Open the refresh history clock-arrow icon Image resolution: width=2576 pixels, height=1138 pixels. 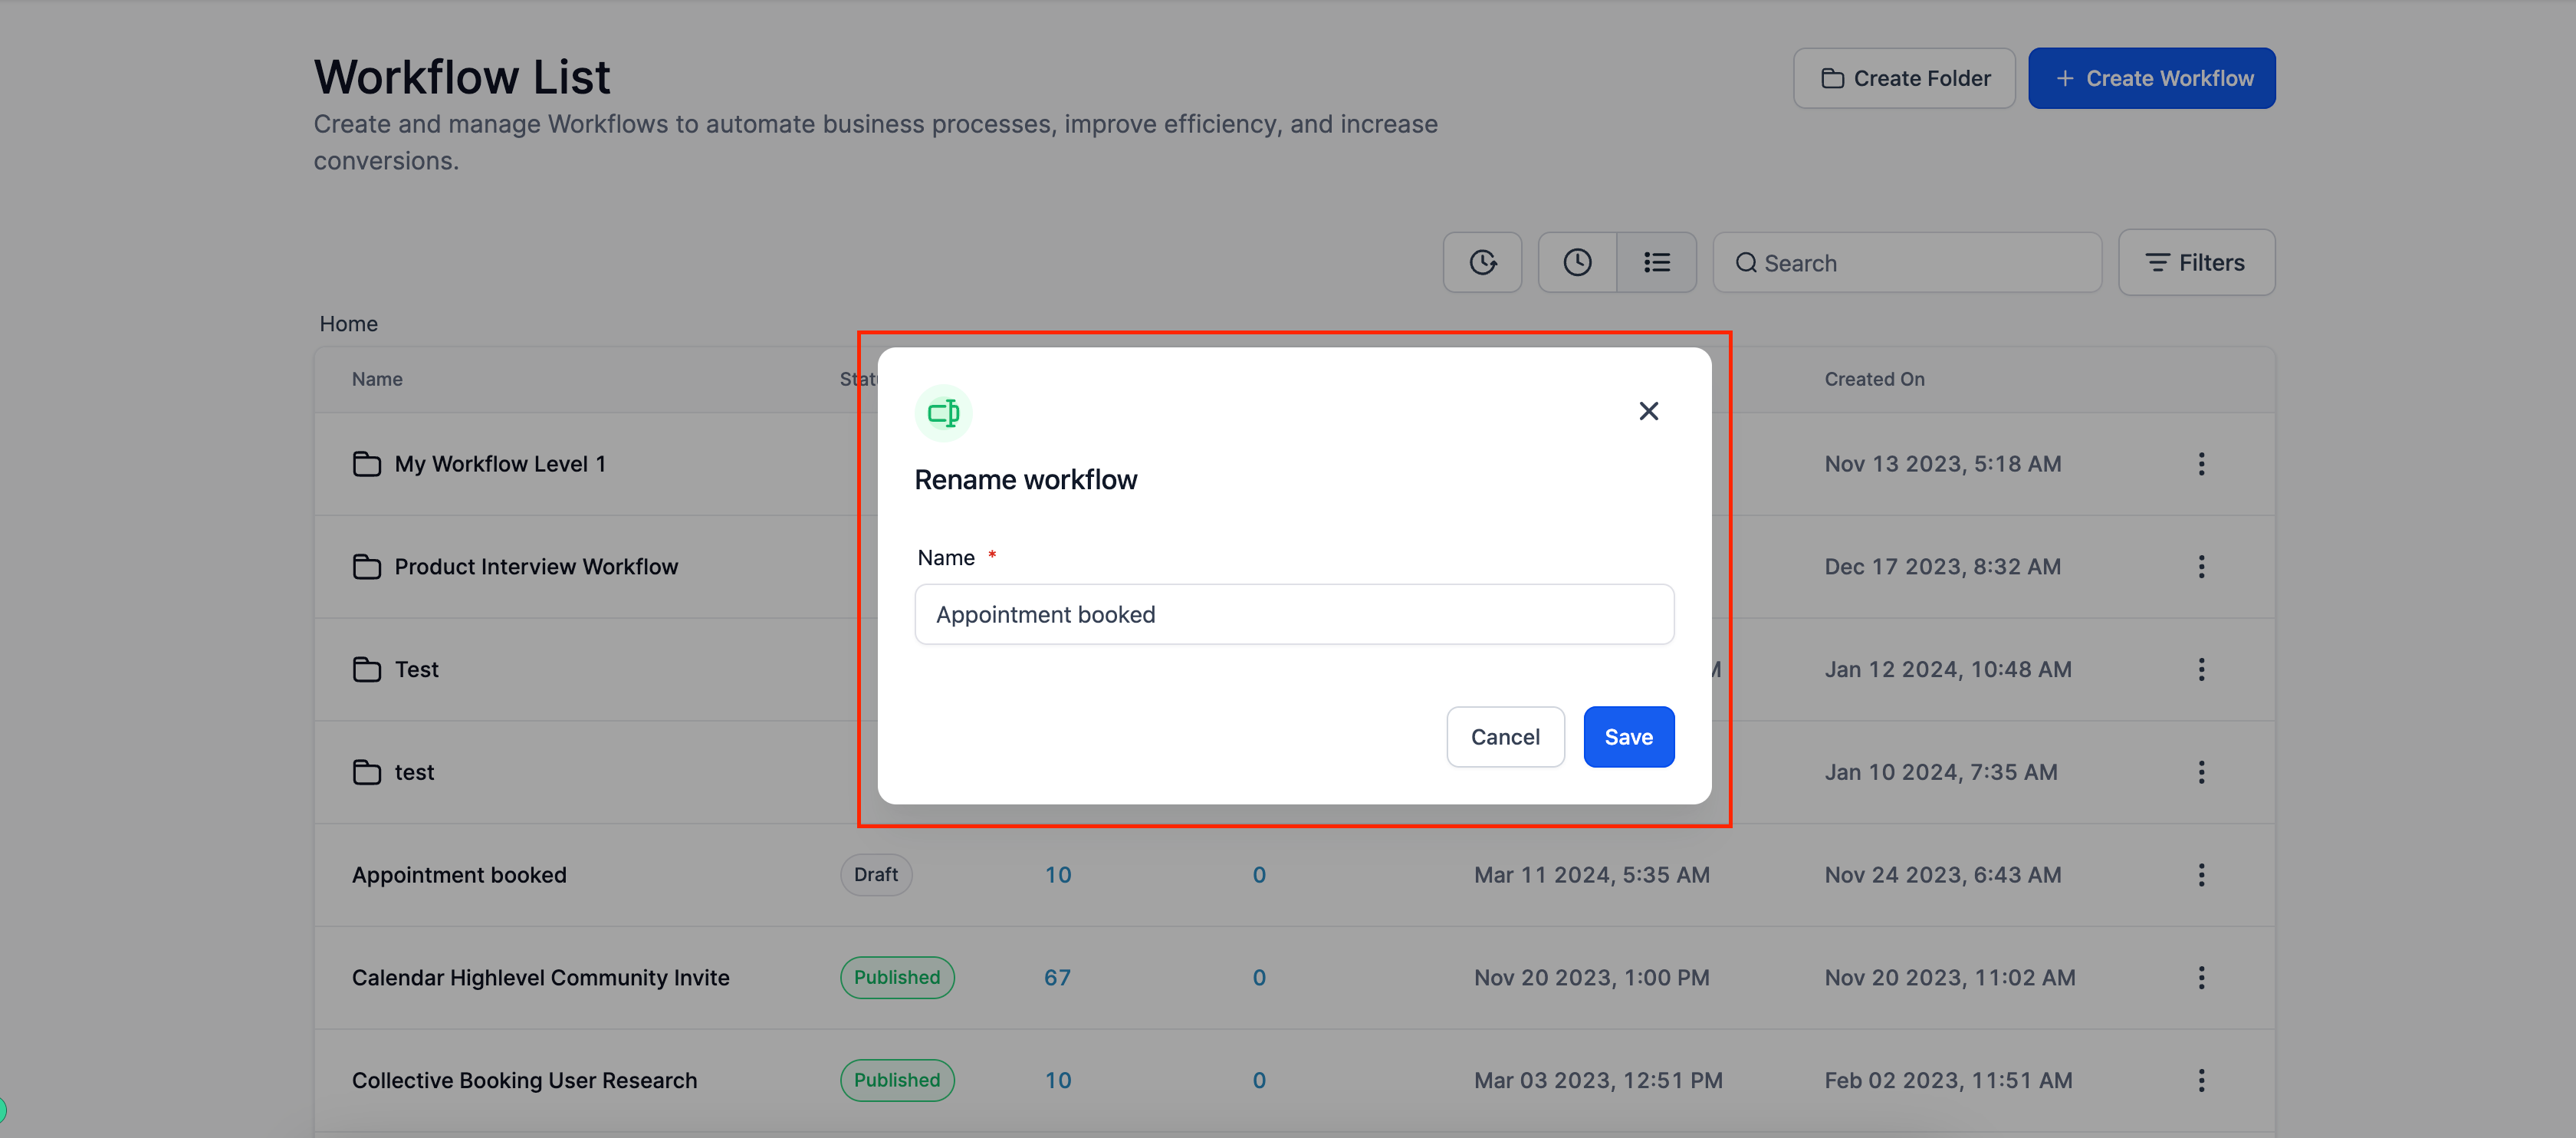click(1482, 262)
